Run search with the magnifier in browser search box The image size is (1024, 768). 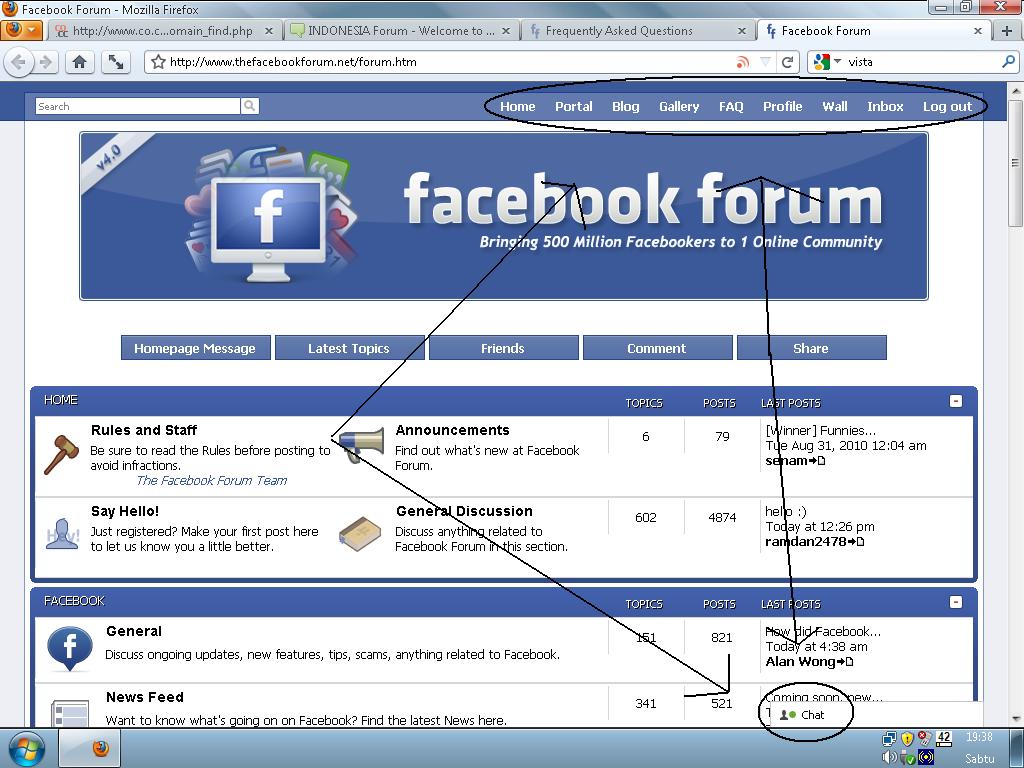pos(1008,62)
